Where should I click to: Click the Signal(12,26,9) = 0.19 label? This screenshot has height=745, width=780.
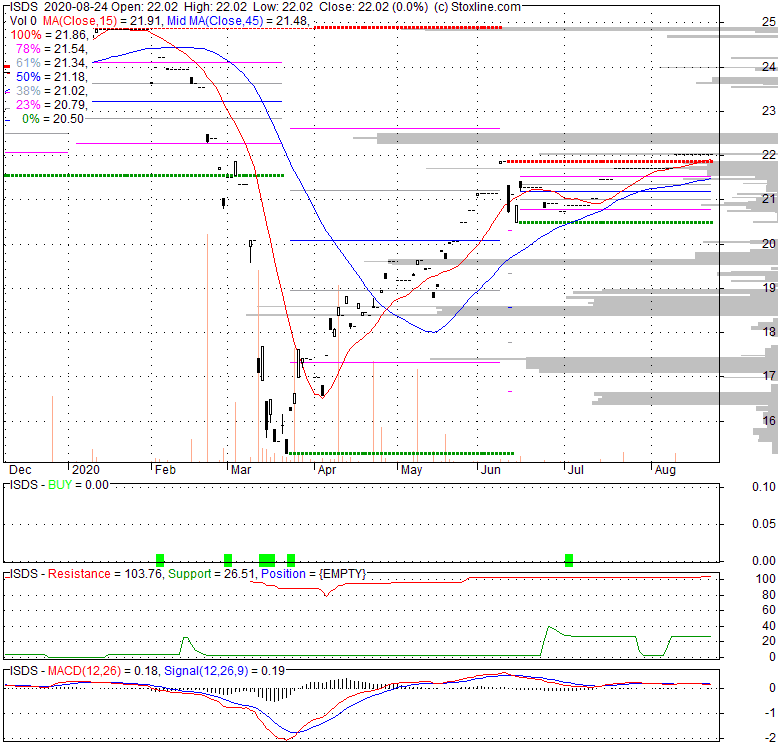(224, 671)
